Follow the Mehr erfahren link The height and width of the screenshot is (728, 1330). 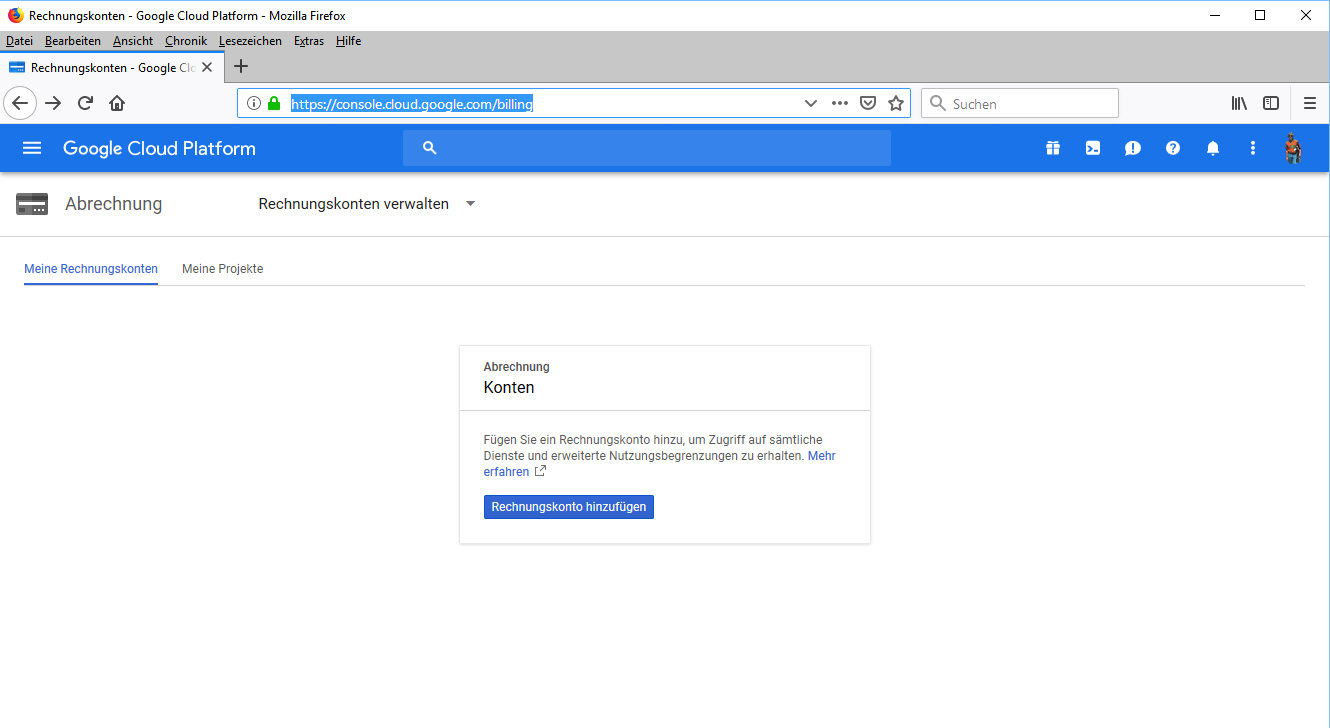821,456
